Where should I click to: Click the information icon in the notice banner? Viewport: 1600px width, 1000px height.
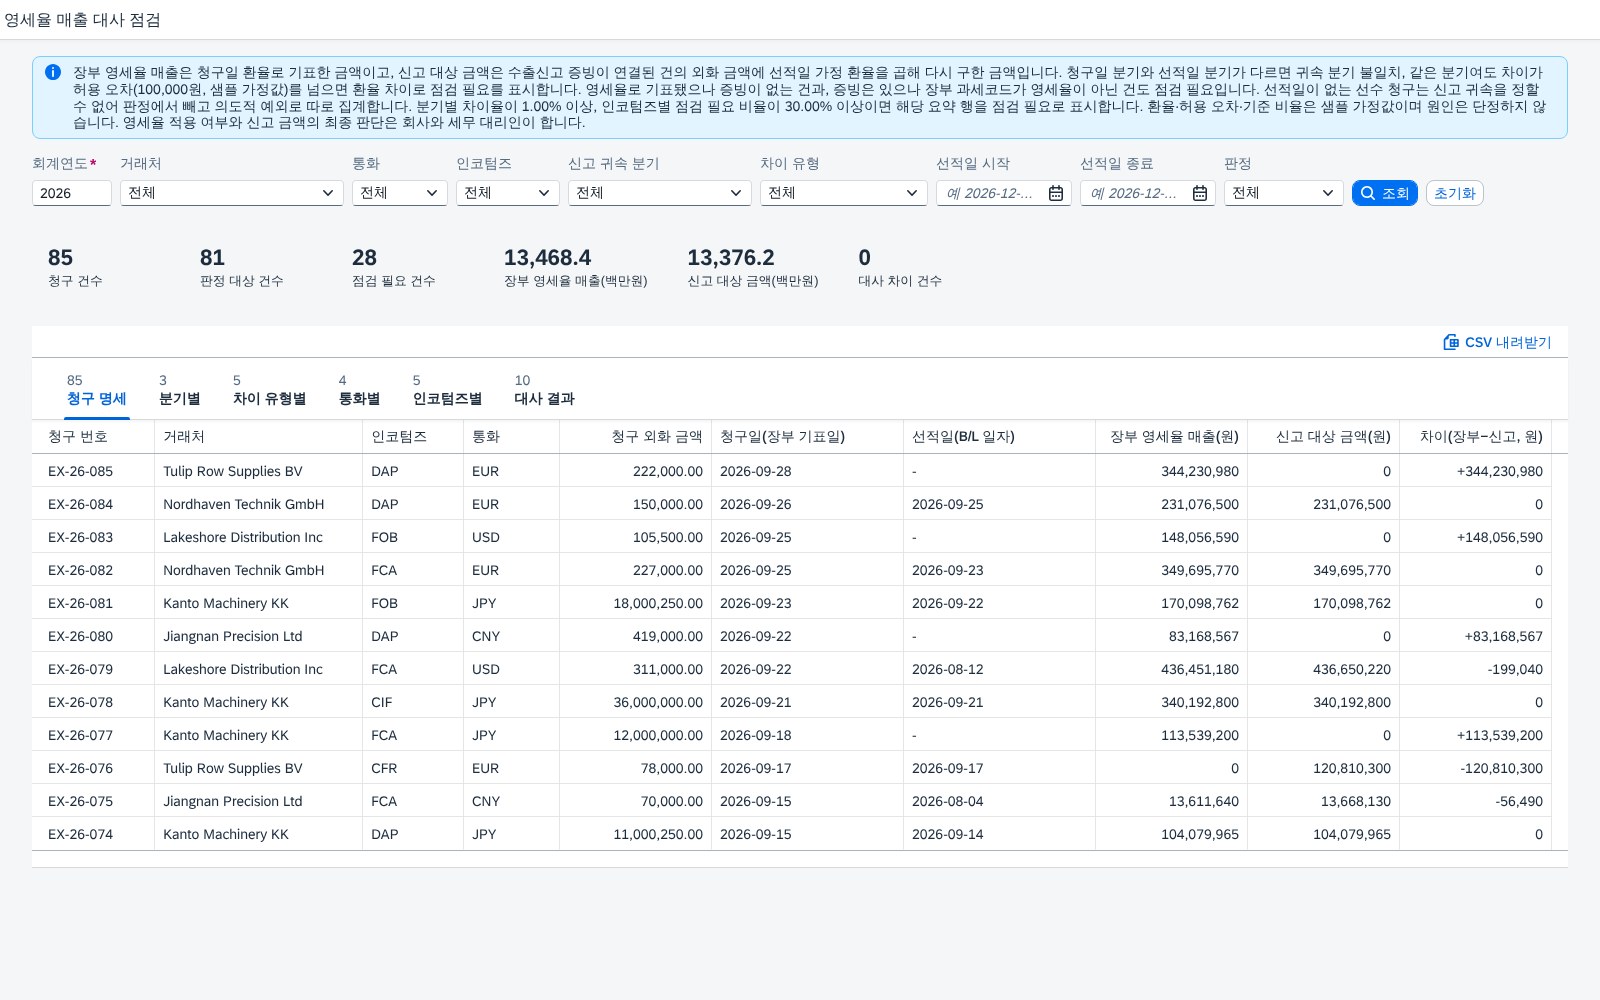click(x=53, y=72)
